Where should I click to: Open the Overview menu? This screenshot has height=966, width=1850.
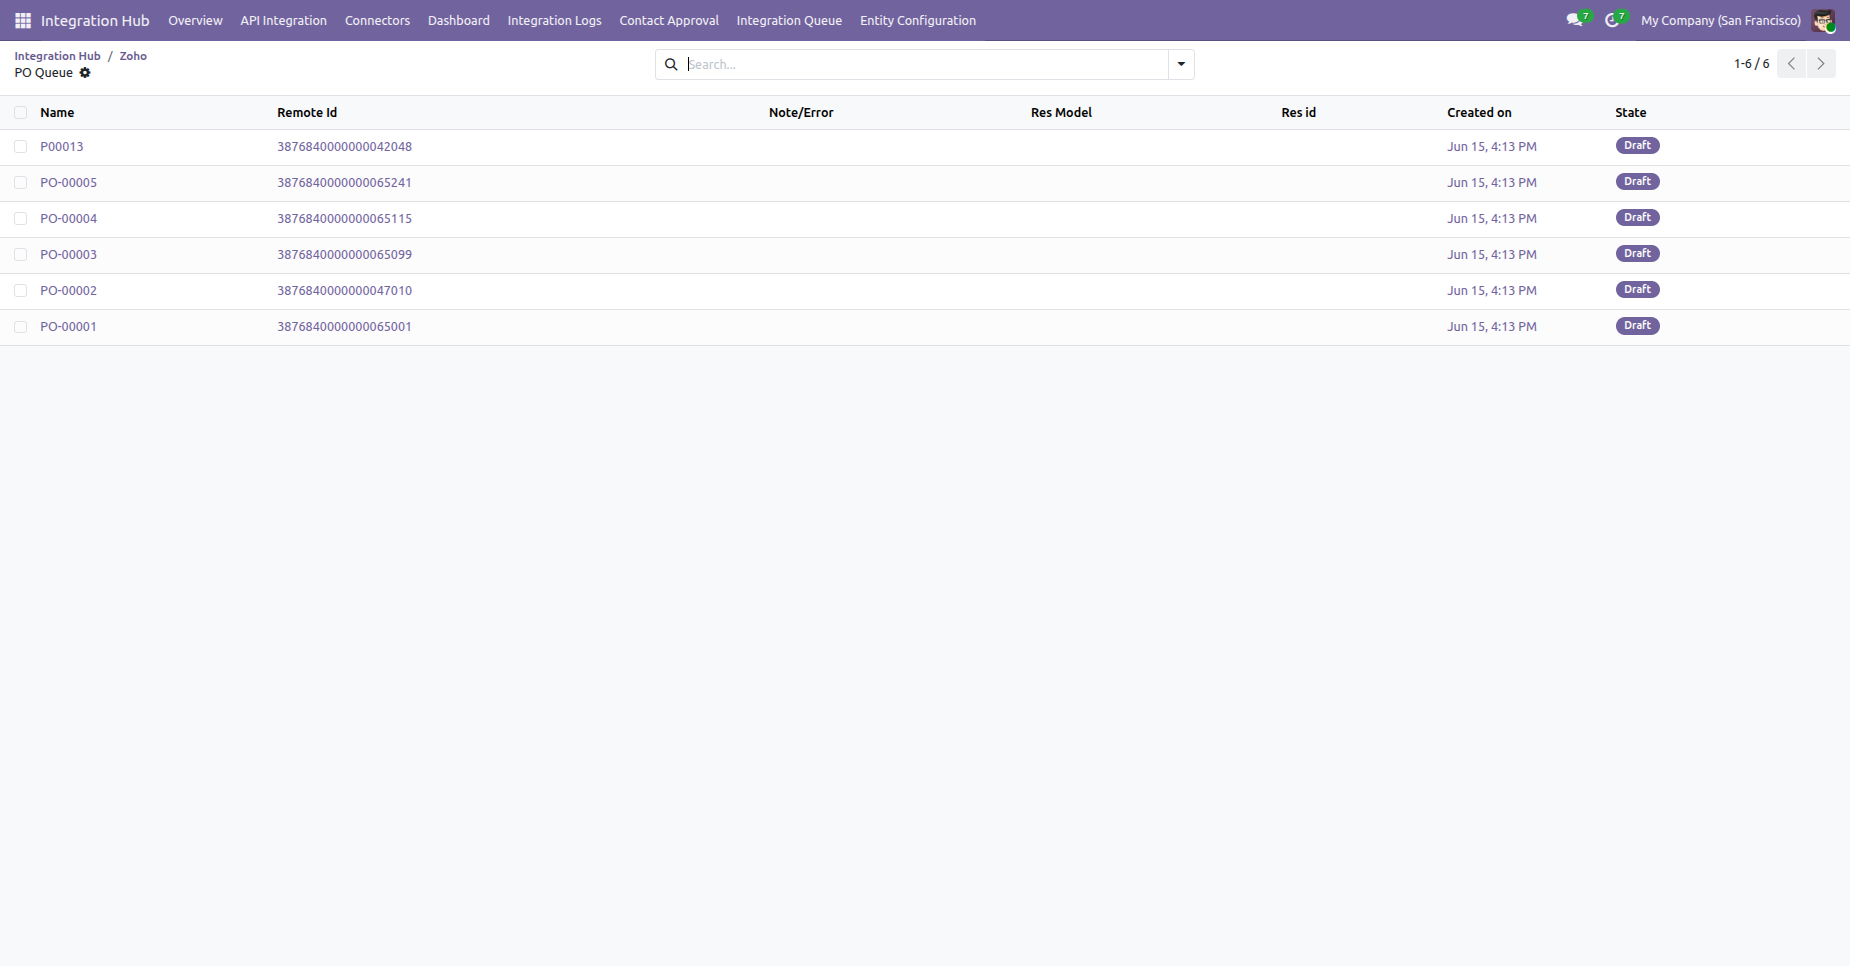(x=195, y=21)
